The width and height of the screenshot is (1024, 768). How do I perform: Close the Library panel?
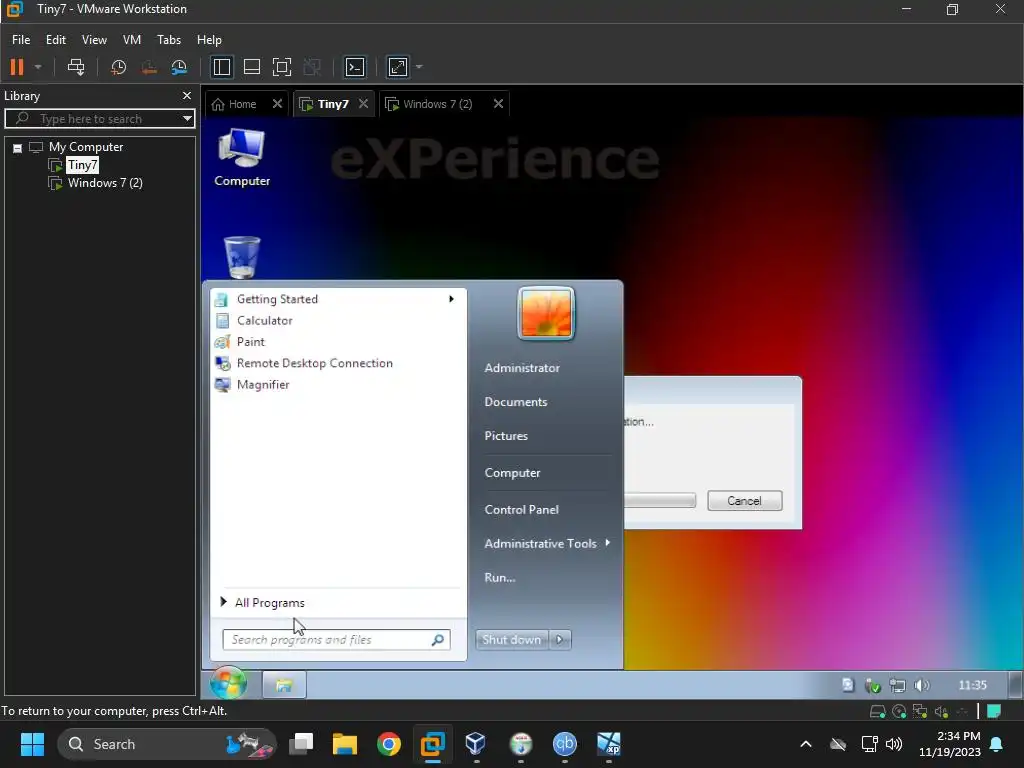[x=187, y=95]
